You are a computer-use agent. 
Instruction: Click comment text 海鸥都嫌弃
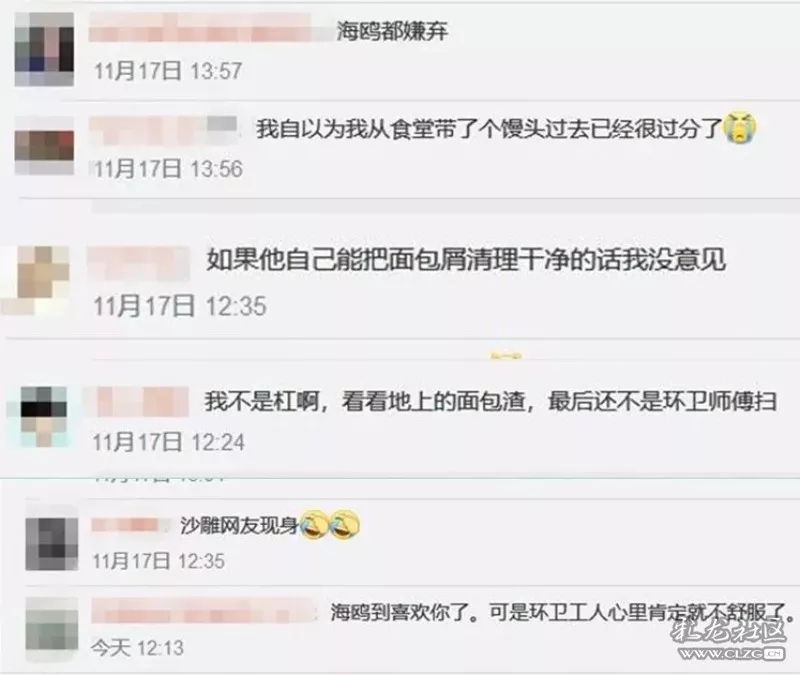tap(392, 31)
